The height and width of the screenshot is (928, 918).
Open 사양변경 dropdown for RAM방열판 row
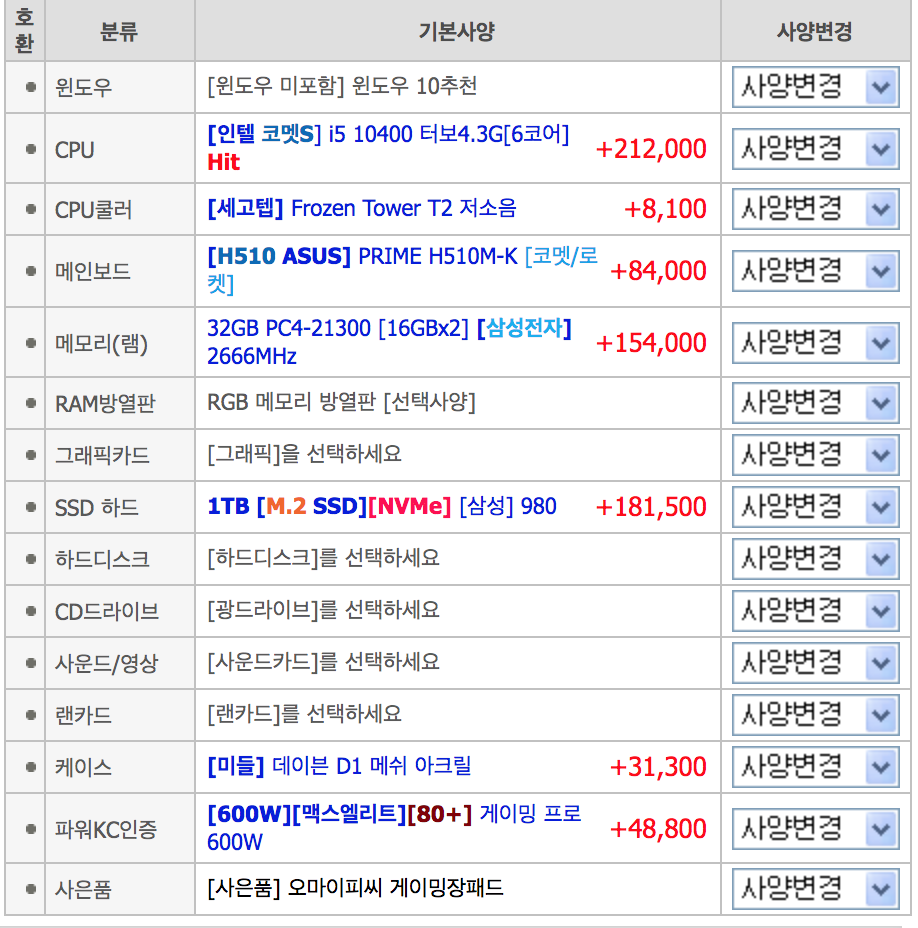[x=816, y=403]
